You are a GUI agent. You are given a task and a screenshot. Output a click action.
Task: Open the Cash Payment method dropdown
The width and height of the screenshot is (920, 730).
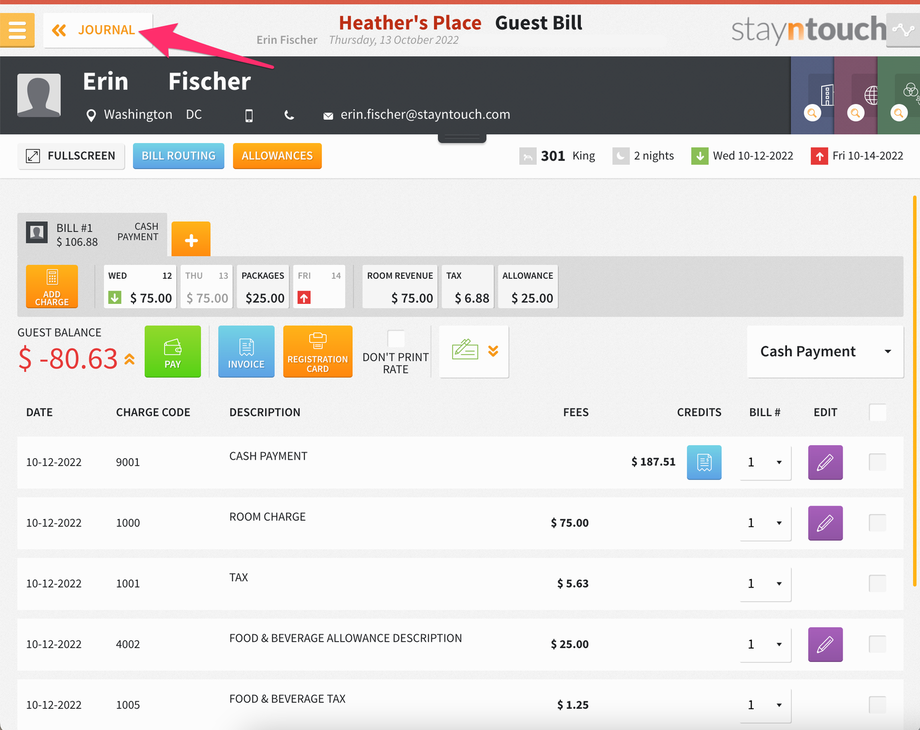coord(825,352)
